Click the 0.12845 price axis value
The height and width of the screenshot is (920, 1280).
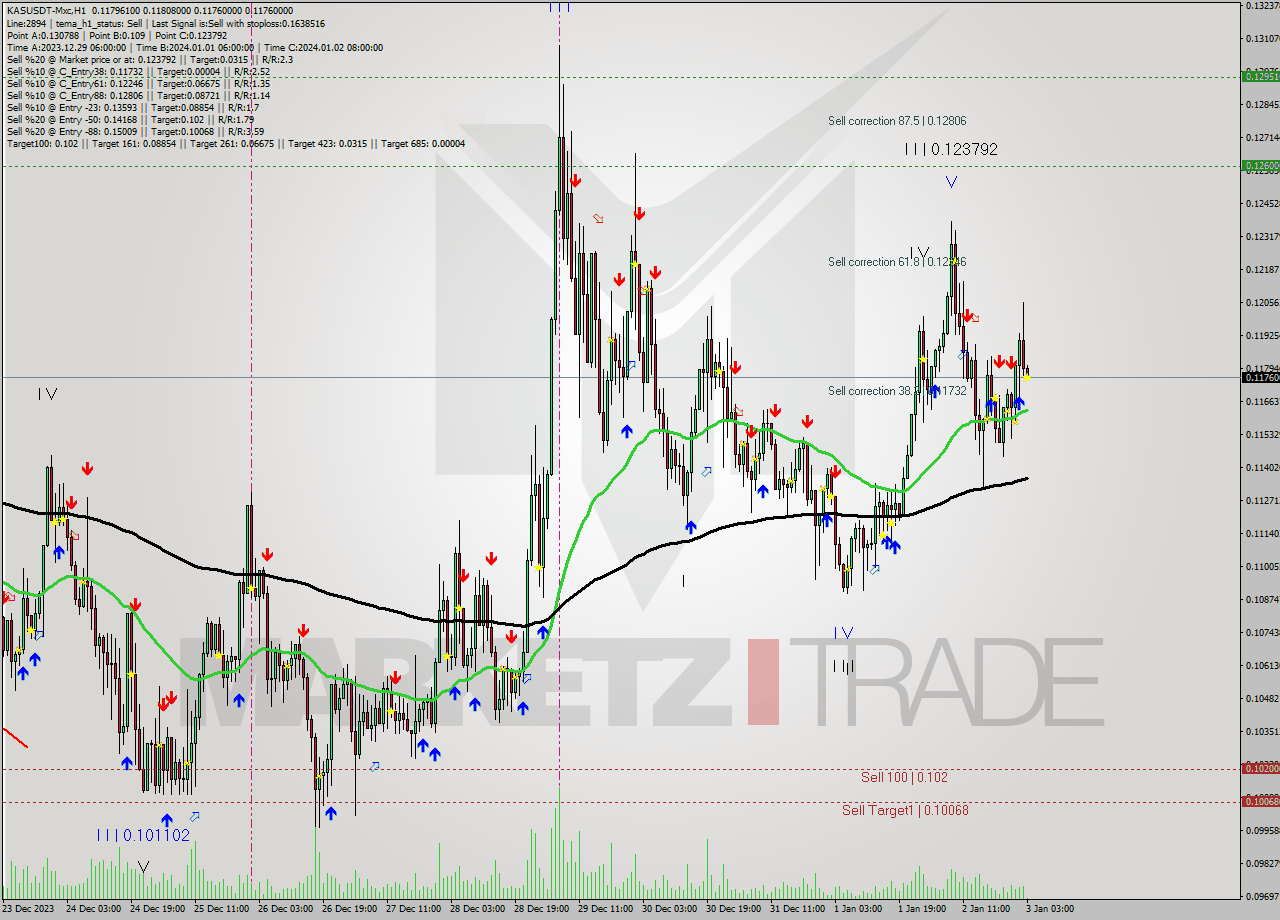[x=1262, y=104]
